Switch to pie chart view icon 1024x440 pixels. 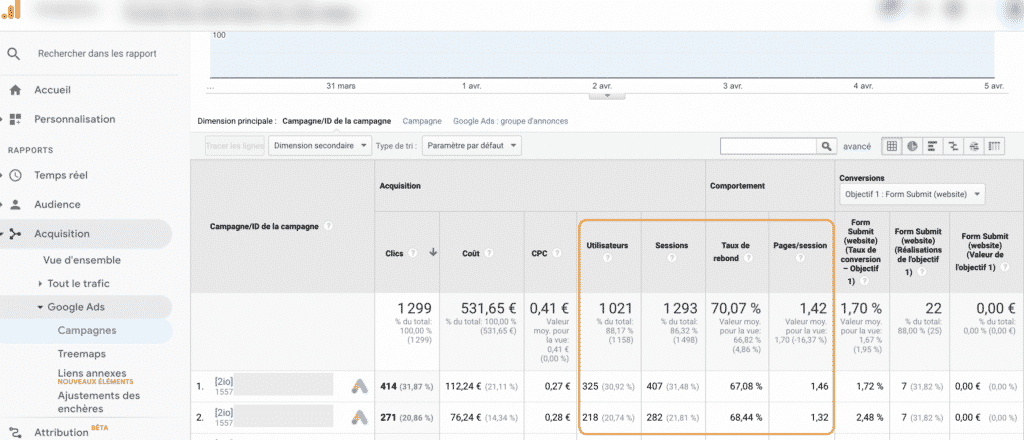(x=912, y=146)
